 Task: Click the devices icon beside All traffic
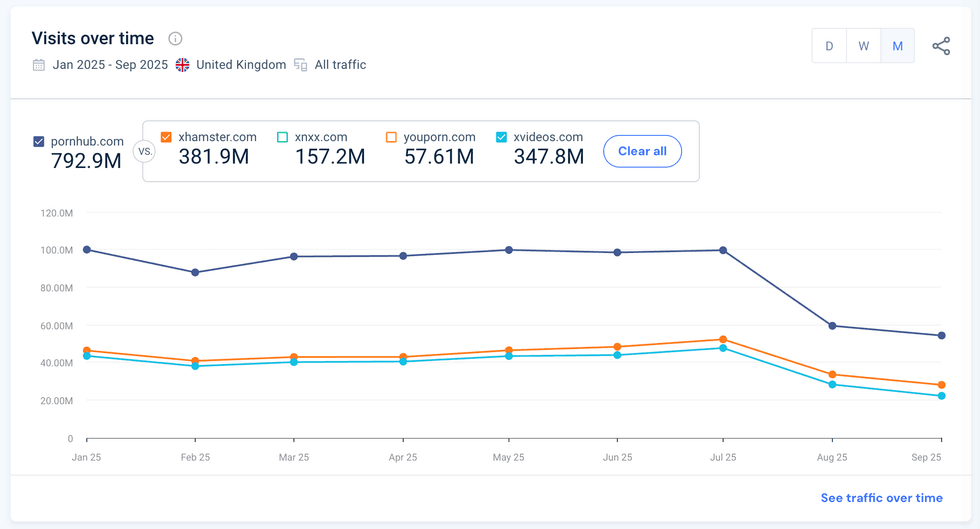[x=301, y=65]
